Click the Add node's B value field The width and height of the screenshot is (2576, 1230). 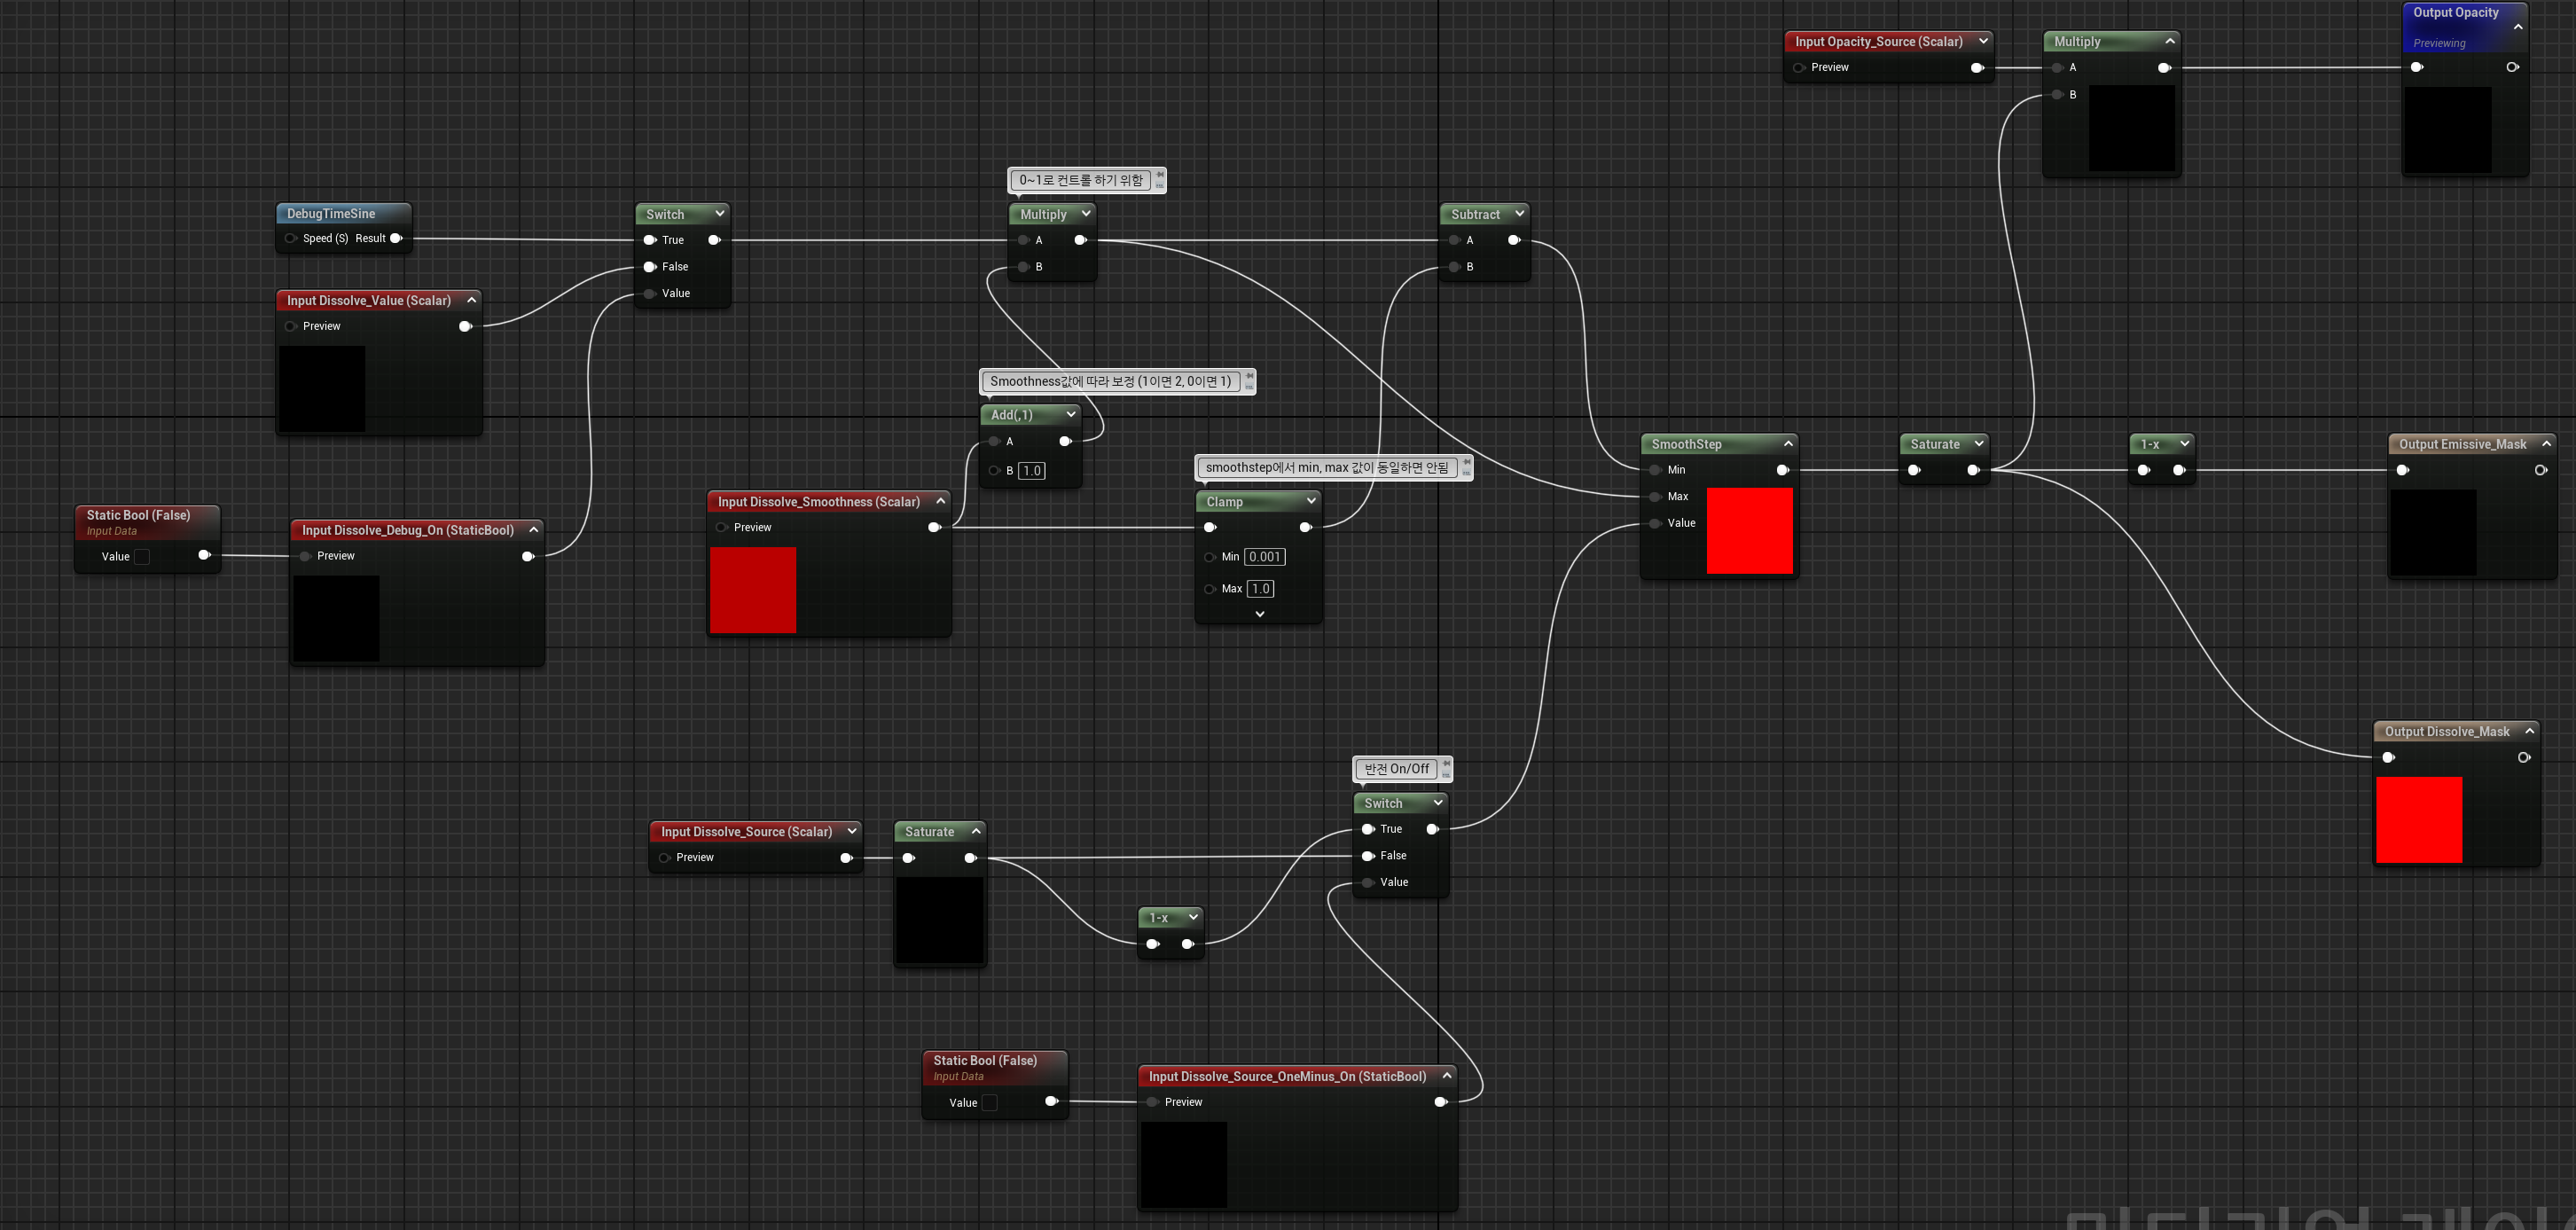pos(1032,471)
